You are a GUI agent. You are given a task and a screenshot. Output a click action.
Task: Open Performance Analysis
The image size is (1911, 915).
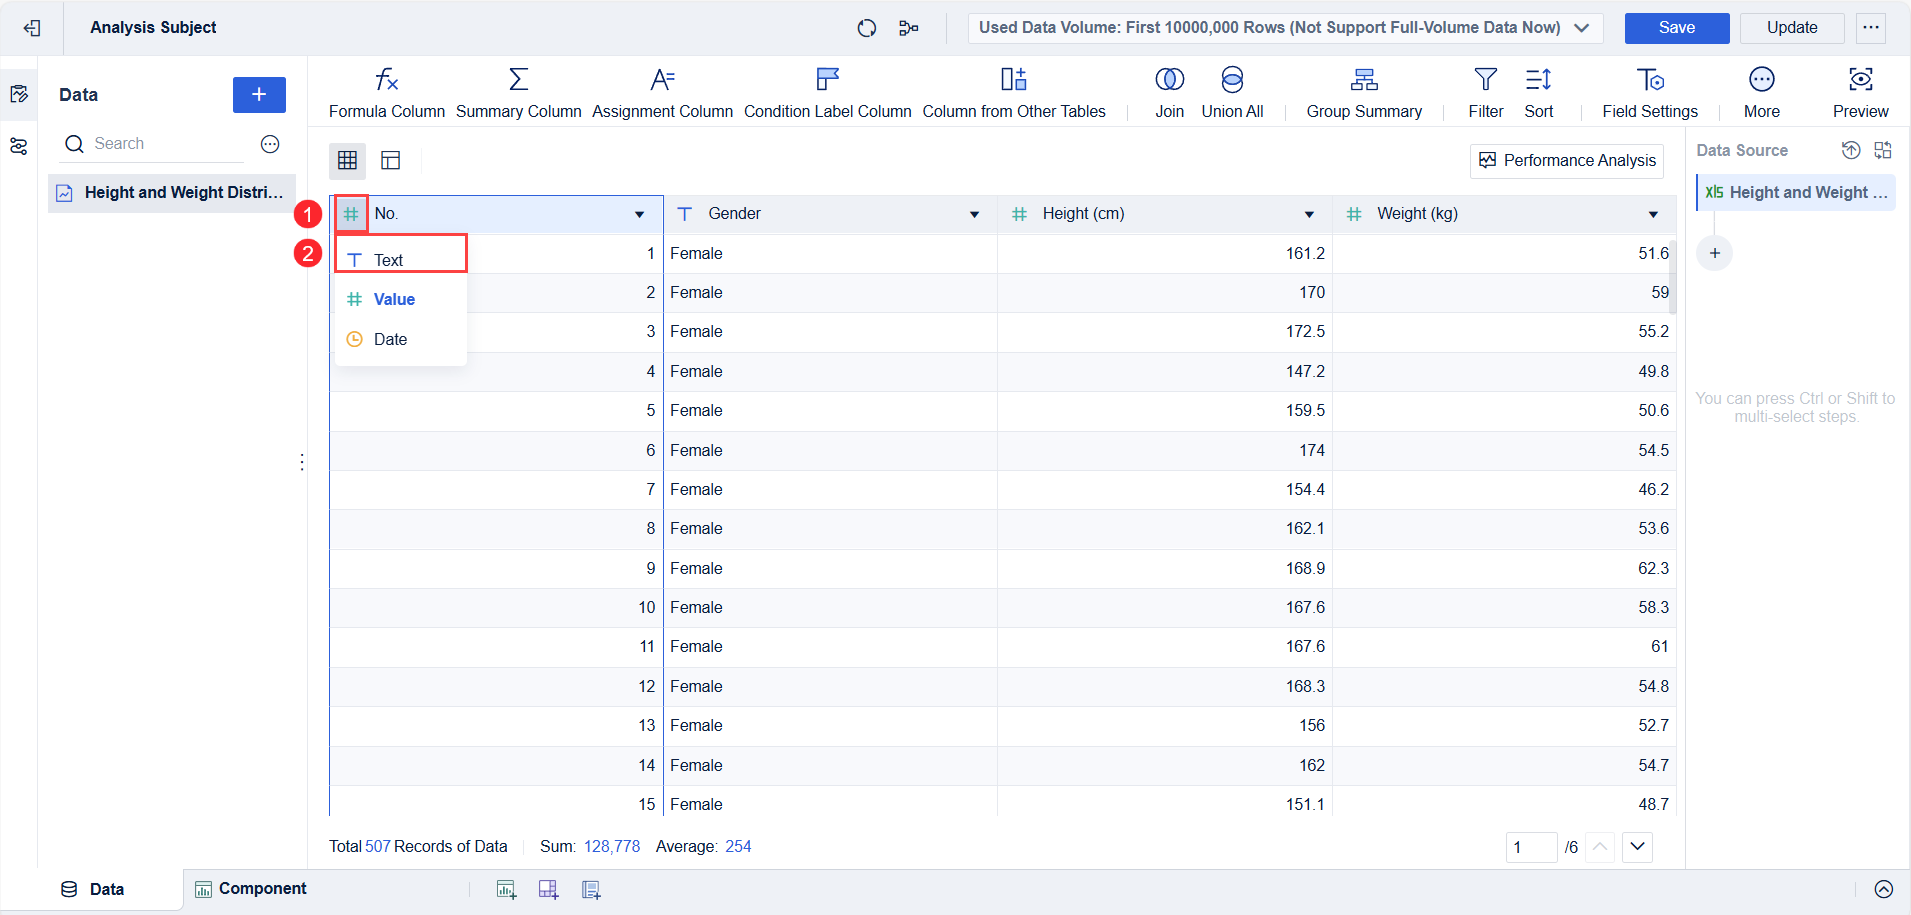1567,160
